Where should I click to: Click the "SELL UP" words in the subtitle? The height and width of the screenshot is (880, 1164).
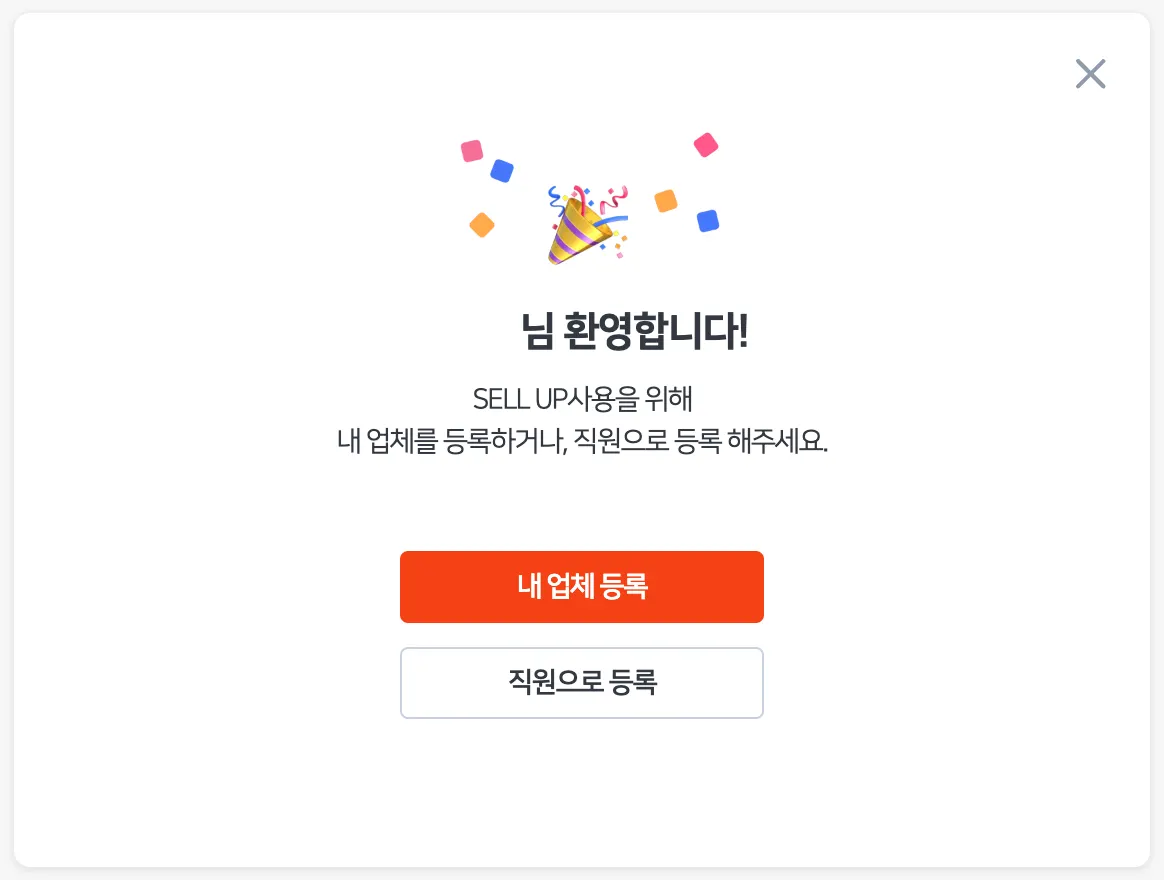[519, 398]
